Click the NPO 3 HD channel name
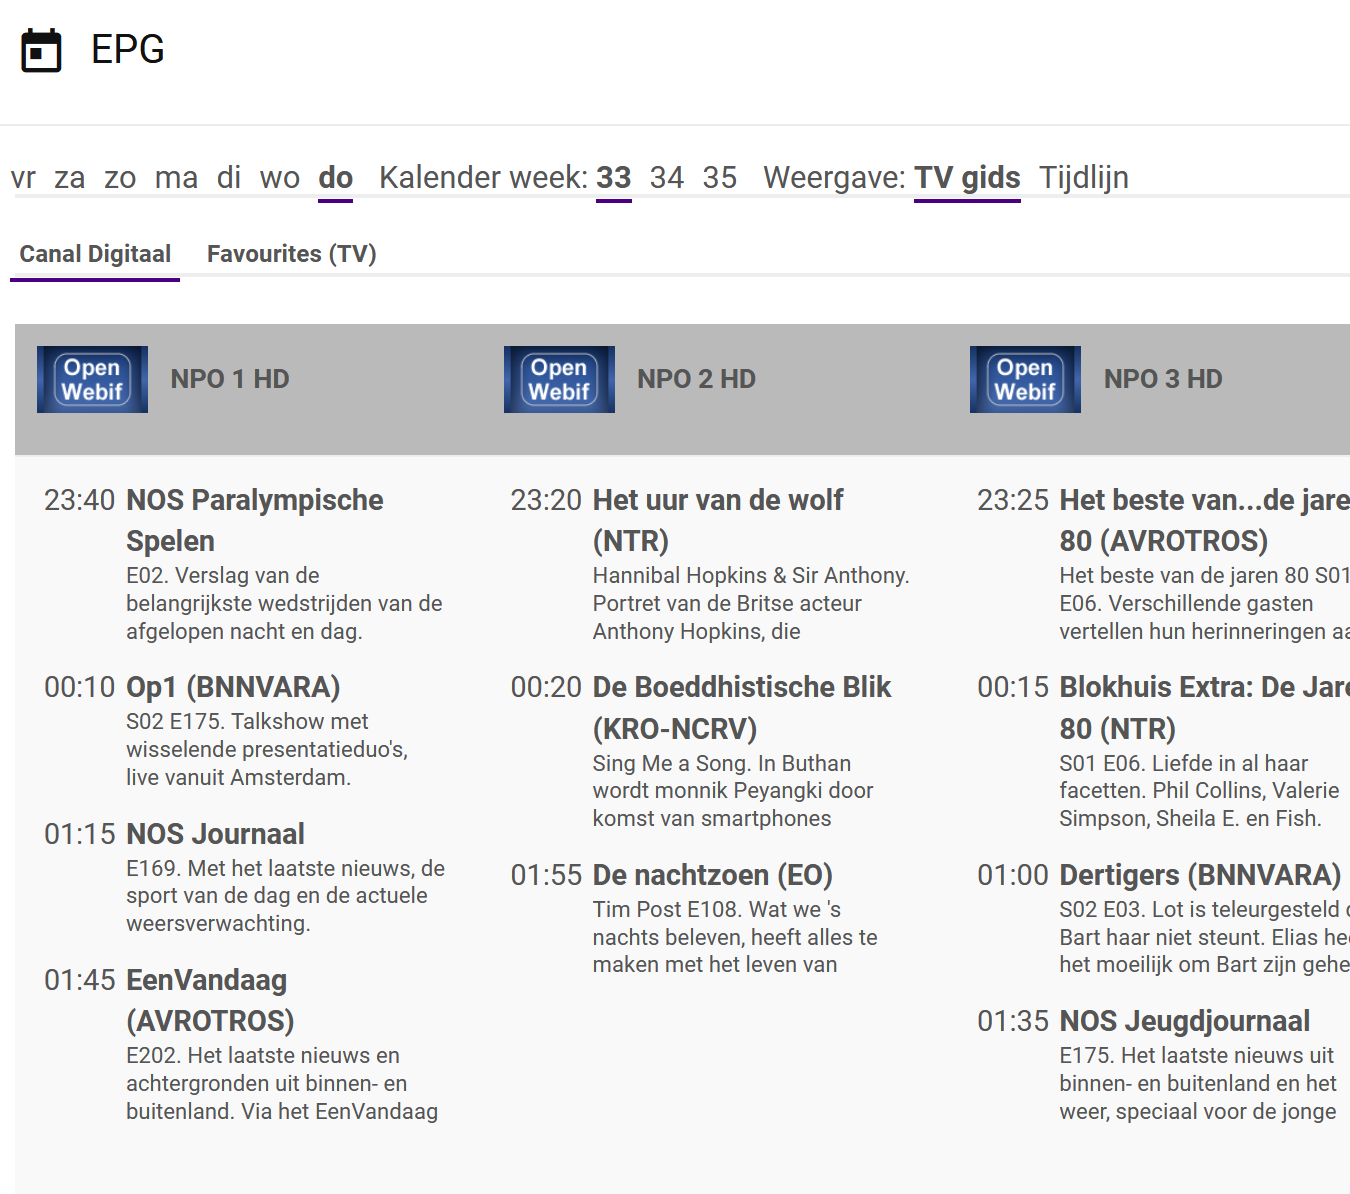 click(x=1163, y=379)
